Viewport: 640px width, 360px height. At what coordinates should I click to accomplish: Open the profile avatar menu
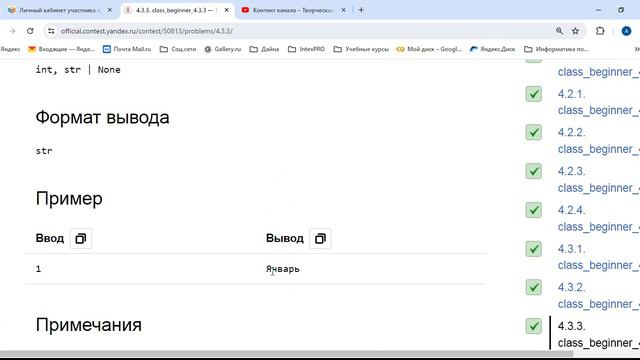(x=626, y=31)
